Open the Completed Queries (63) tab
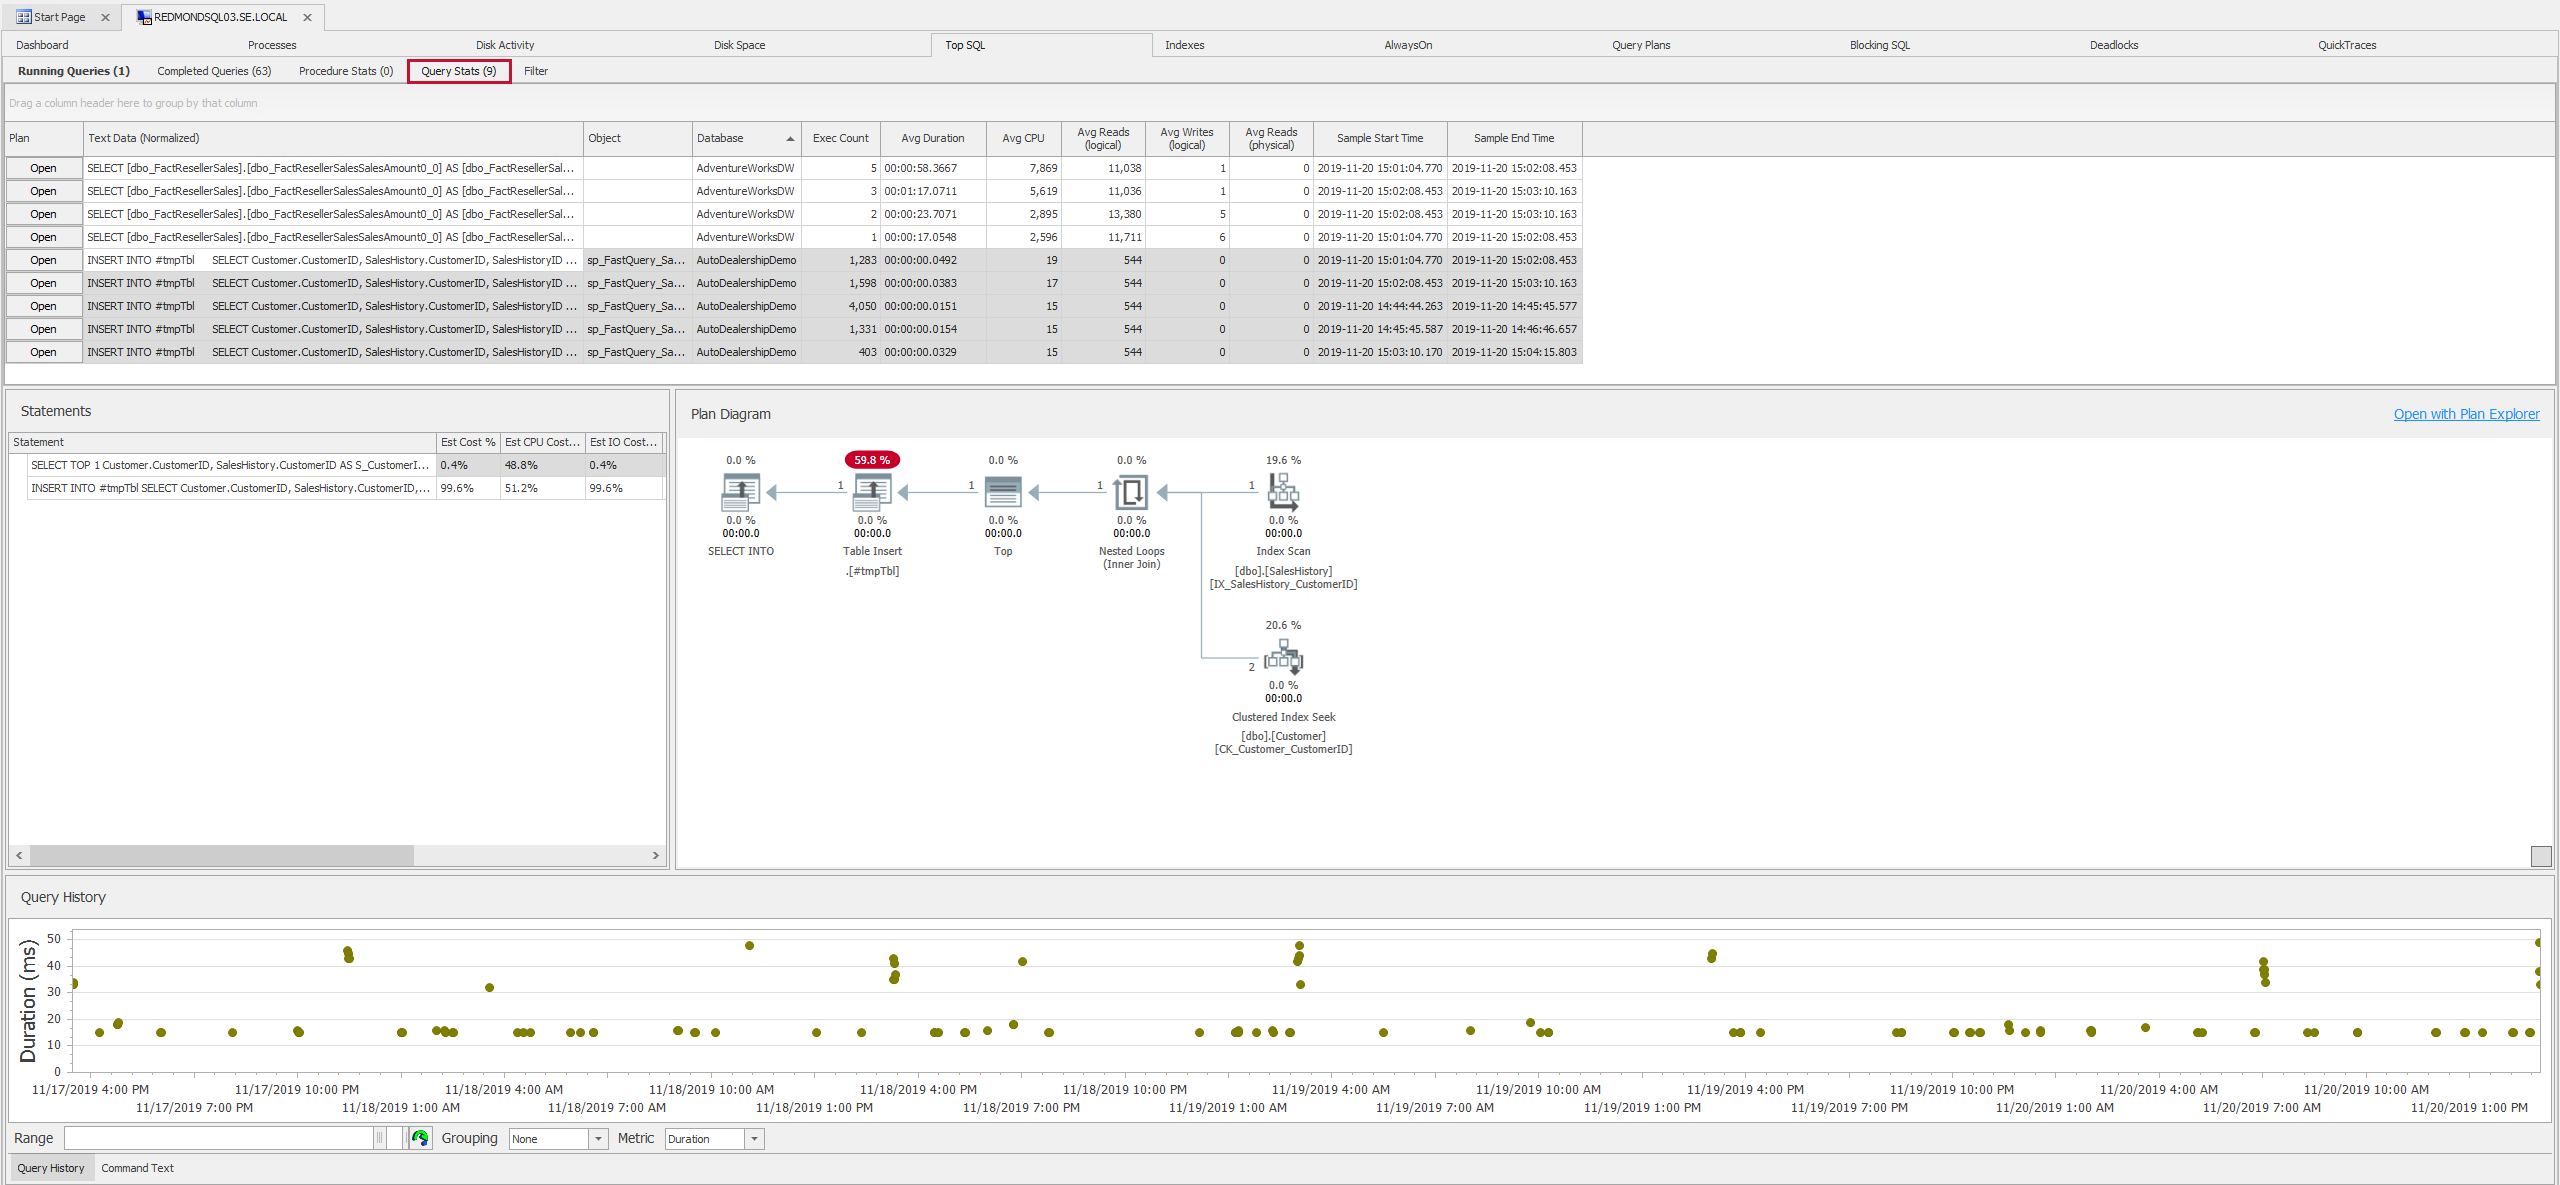The height and width of the screenshot is (1185, 2560). click(x=214, y=71)
